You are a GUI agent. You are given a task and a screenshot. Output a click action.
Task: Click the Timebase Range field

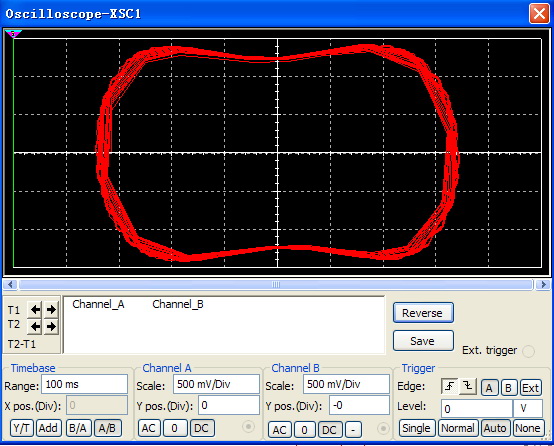(84, 384)
